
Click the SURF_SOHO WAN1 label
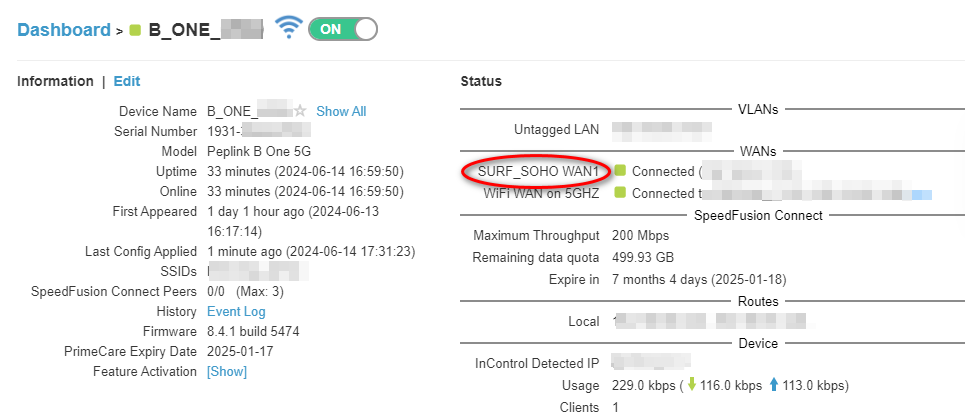coord(538,171)
